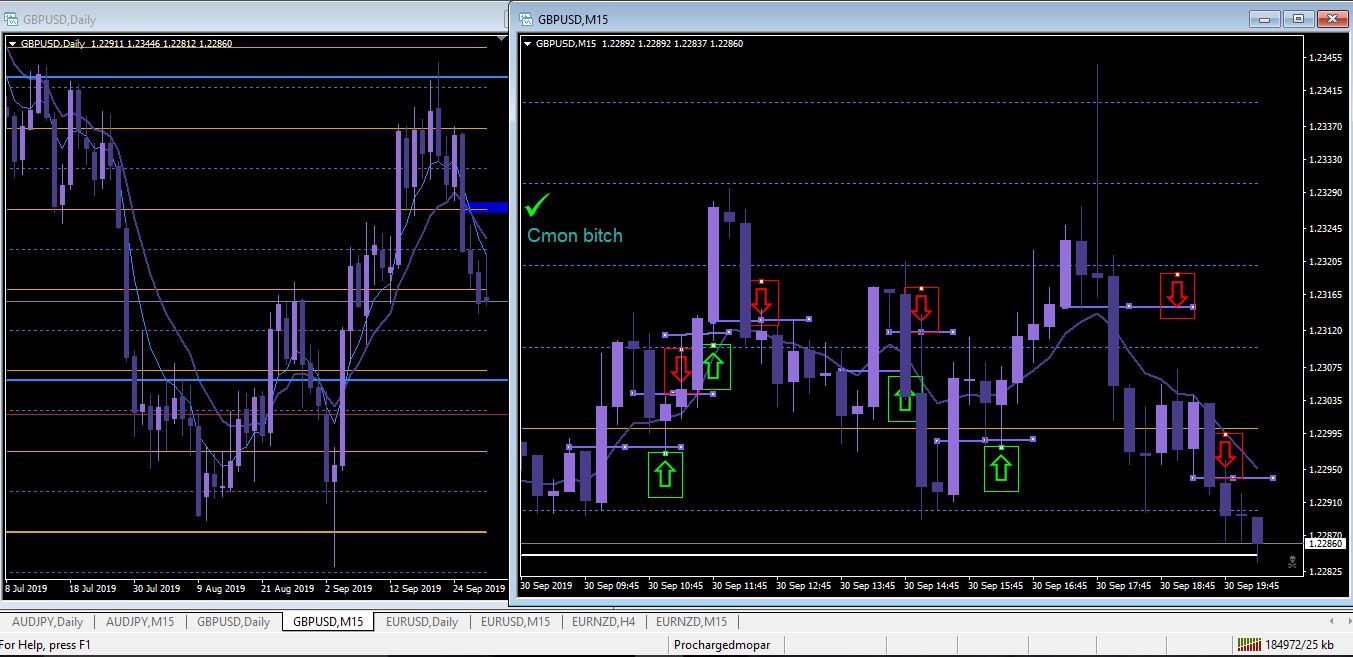The width and height of the screenshot is (1353, 657).
Task: Minimize the GBPUSD,M15 chart window
Action: click(1266, 18)
